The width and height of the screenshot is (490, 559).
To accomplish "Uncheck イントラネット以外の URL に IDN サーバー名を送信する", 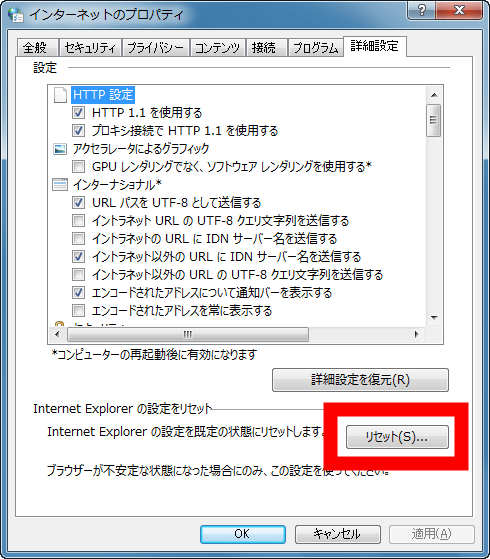I will [x=78, y=256].
